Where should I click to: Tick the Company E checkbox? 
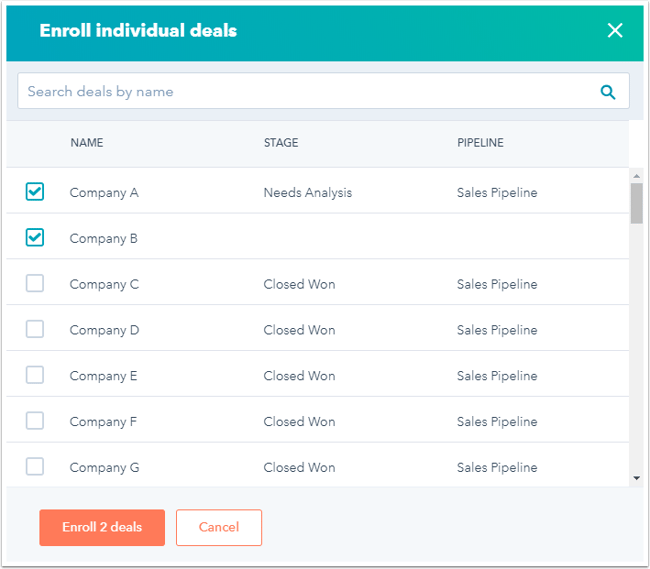[35, 375]
